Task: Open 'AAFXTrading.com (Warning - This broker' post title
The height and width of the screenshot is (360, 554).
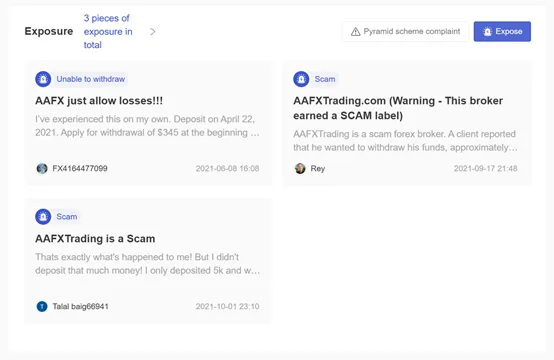Action: 398,108
